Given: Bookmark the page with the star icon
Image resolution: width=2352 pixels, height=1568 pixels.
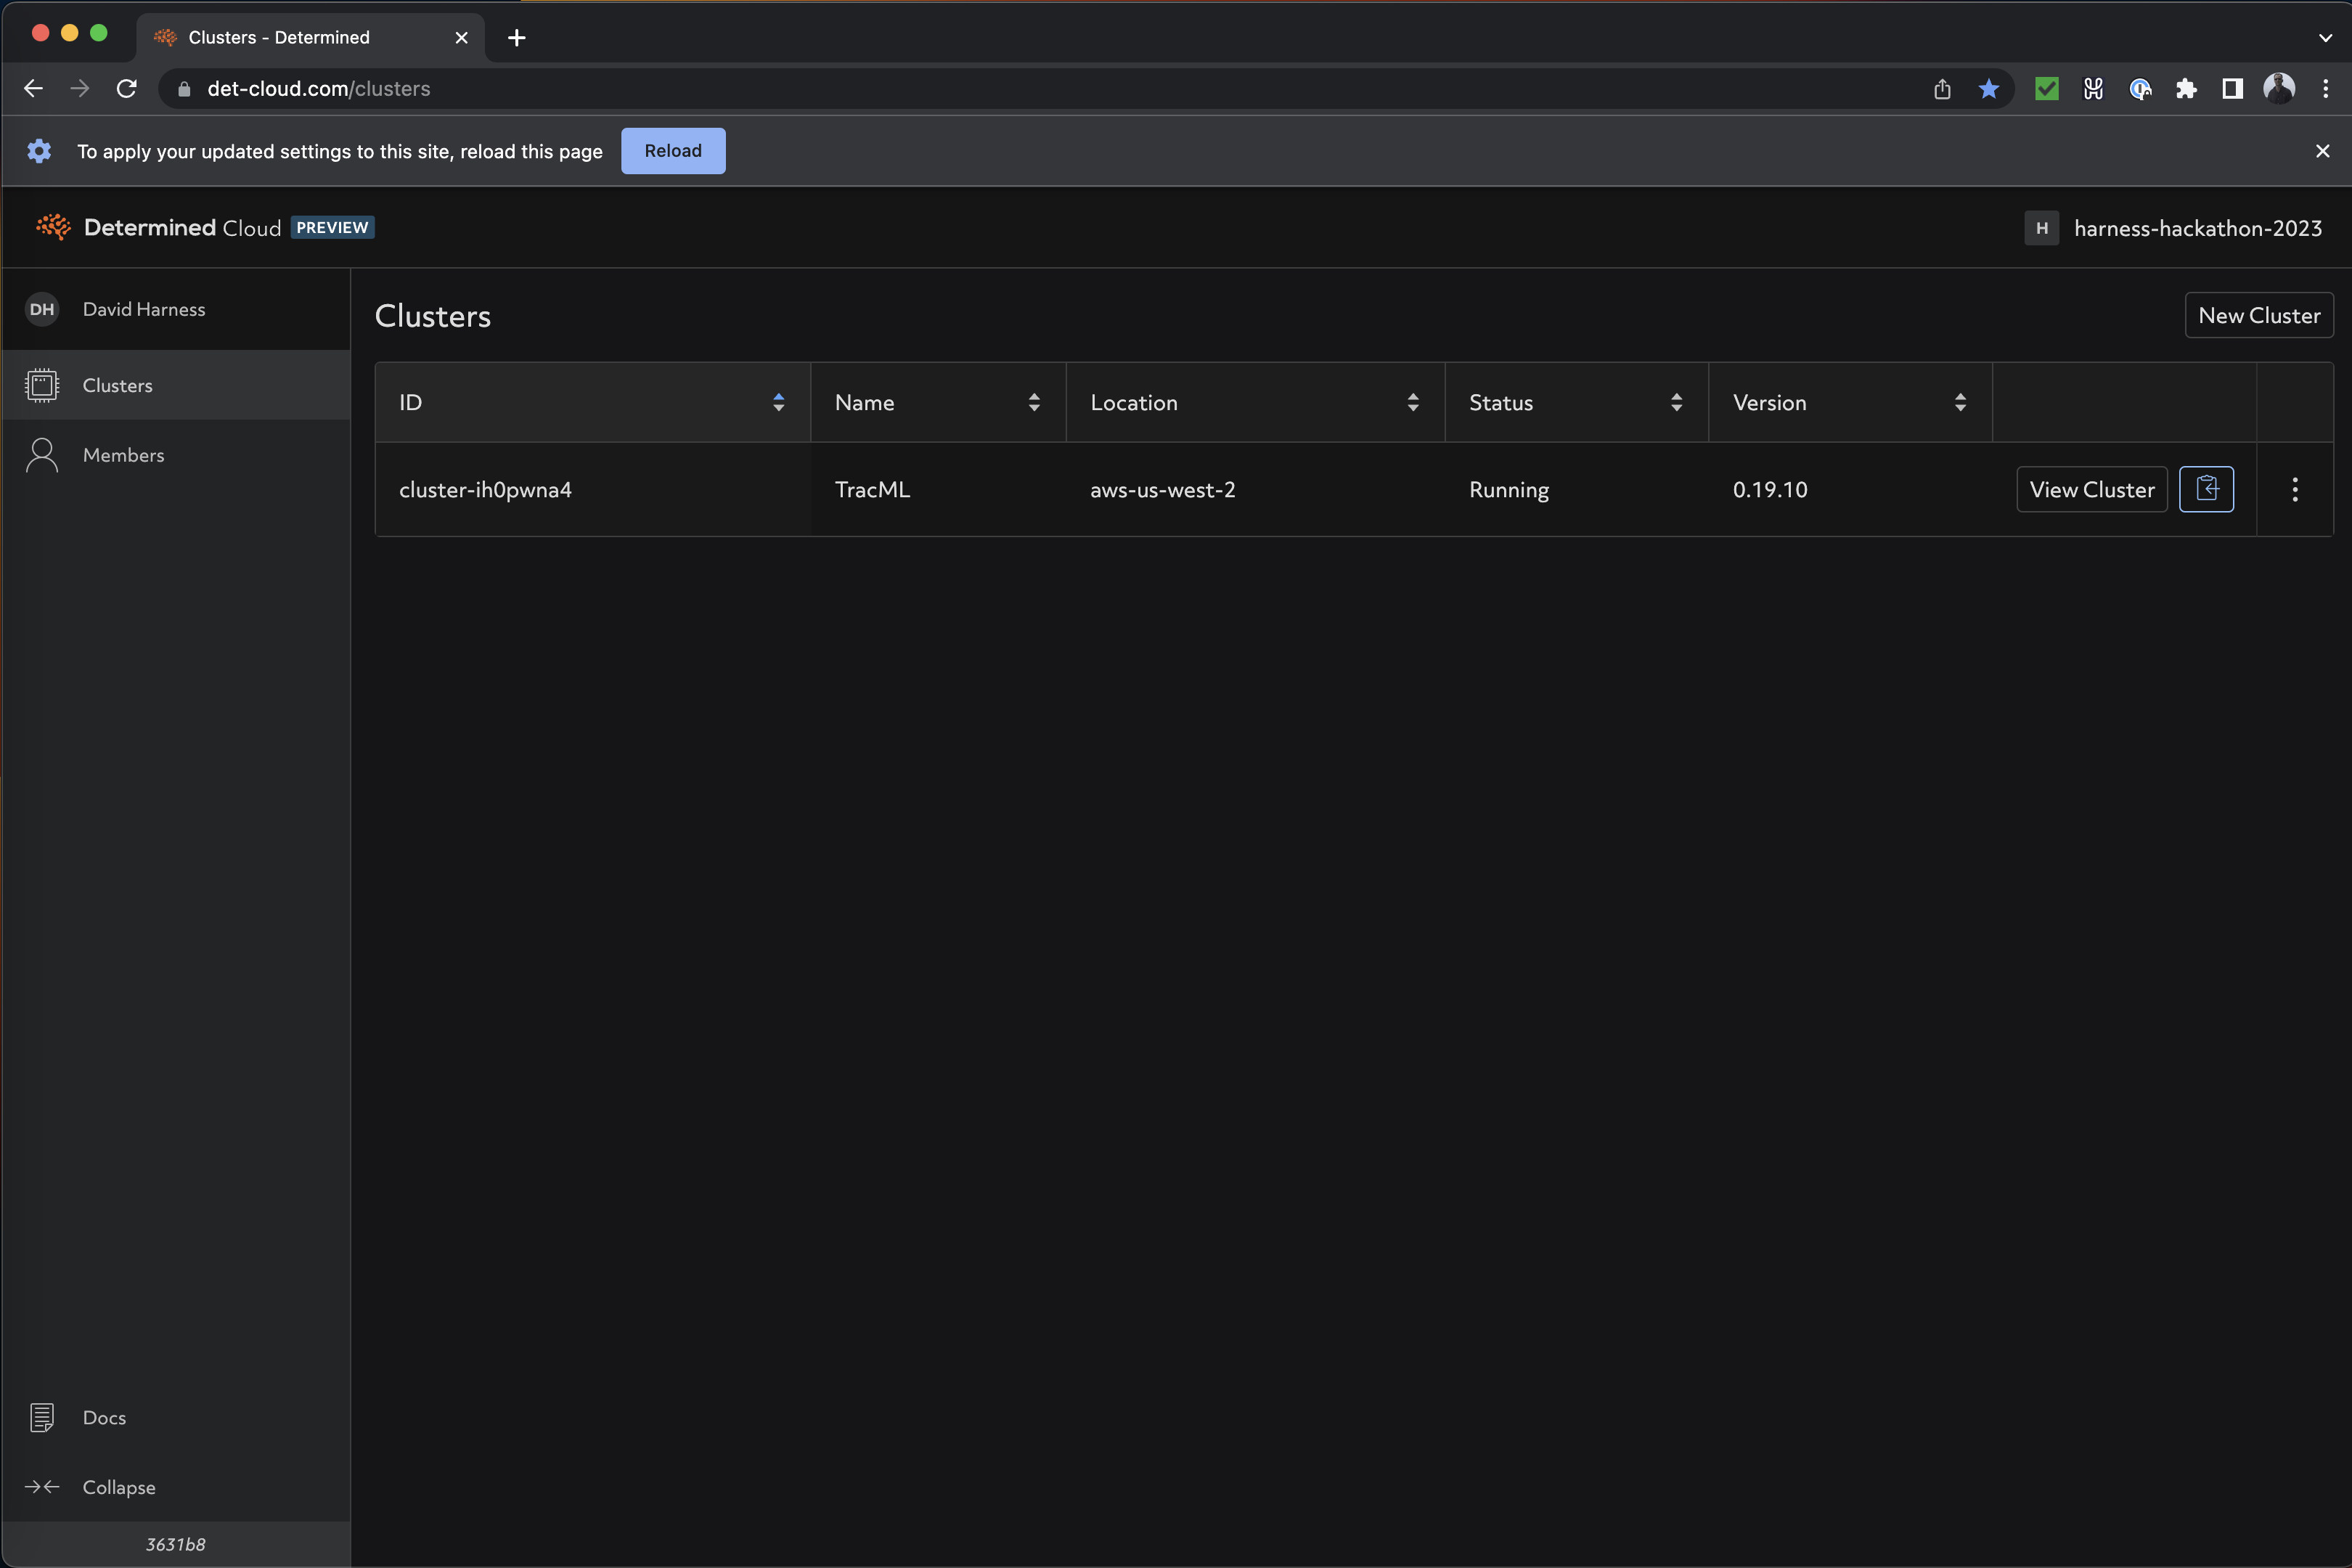Looking at the screenshot, I should tap(1988, 89).
